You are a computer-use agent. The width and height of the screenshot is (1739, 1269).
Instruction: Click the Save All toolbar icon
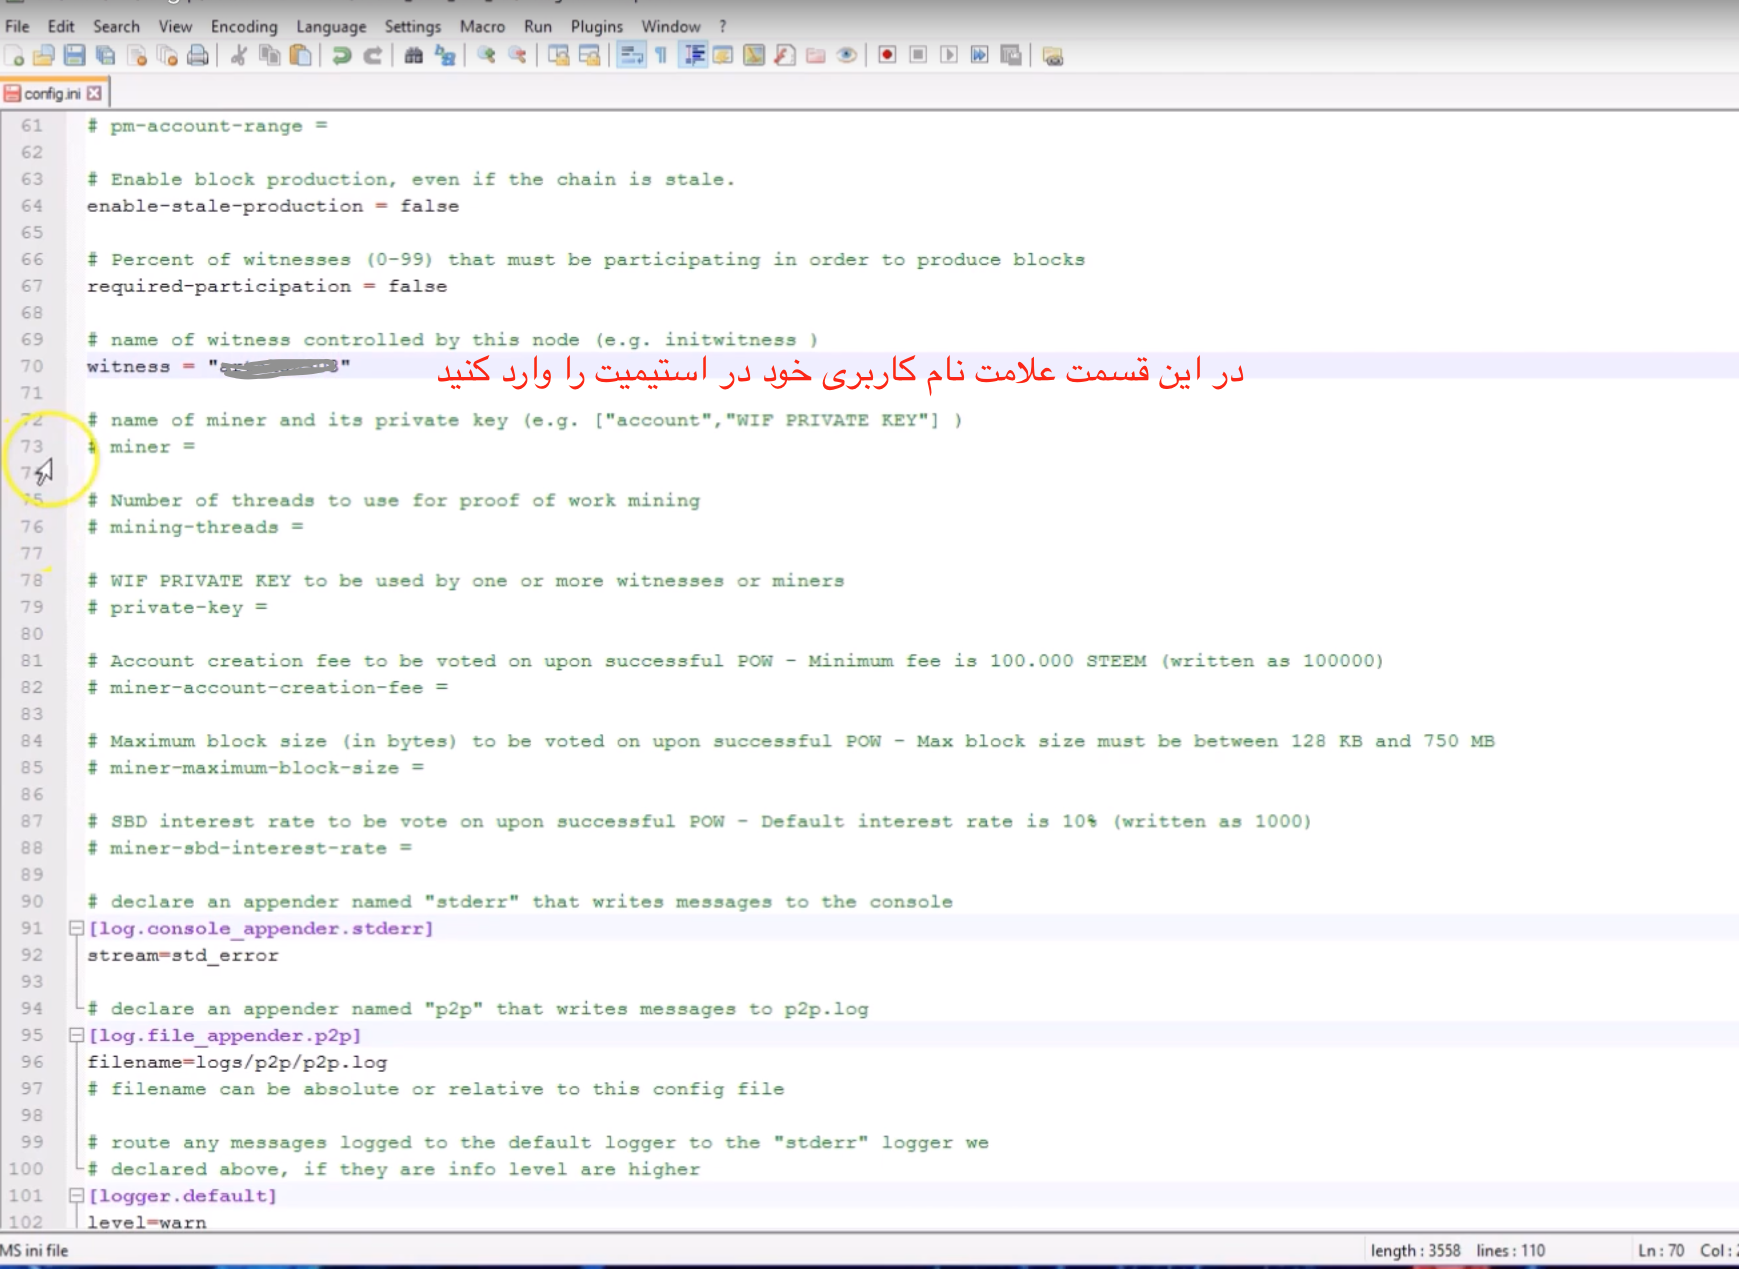(x=105, y=56)
